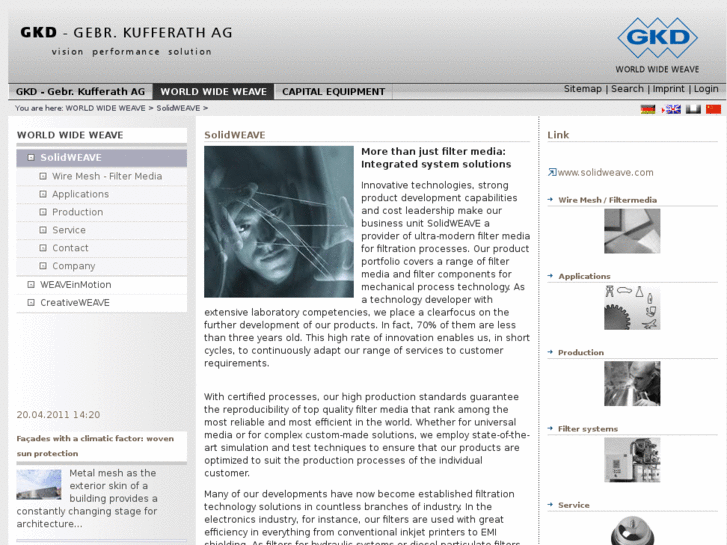Open the Production sidebar entry
Viewport: 727px width, 545px height.
(77, 212)
